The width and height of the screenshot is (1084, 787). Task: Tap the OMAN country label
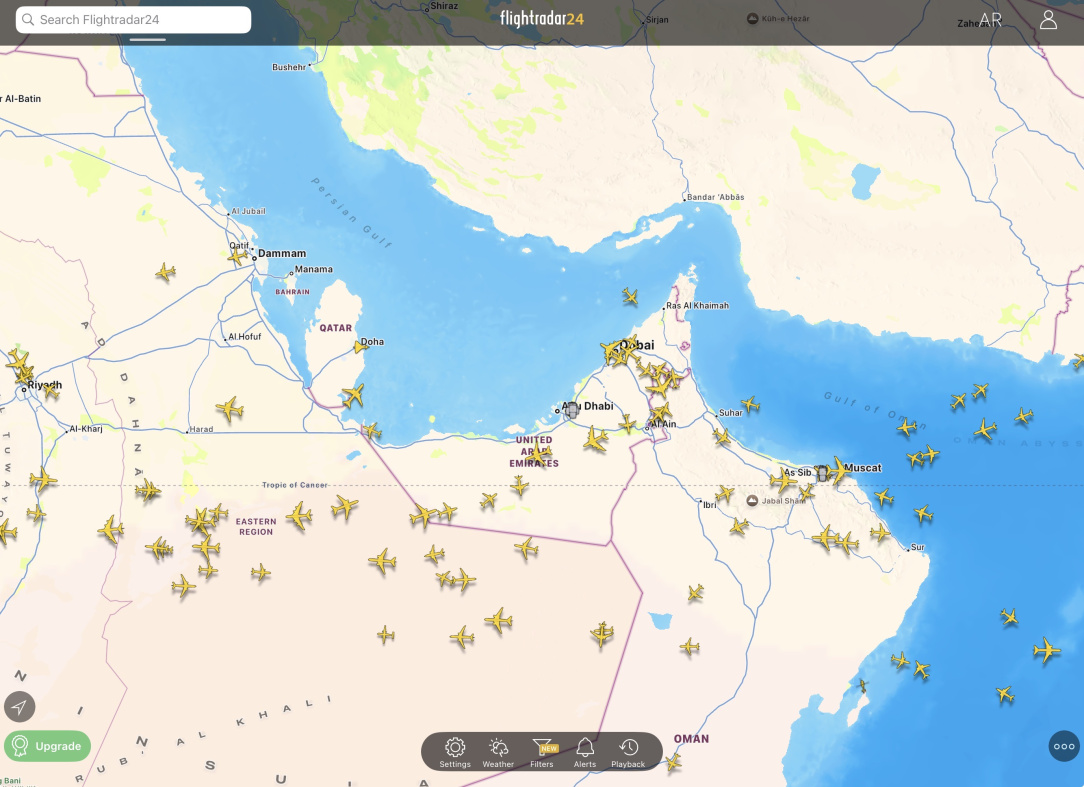click(x=691, y=739)
